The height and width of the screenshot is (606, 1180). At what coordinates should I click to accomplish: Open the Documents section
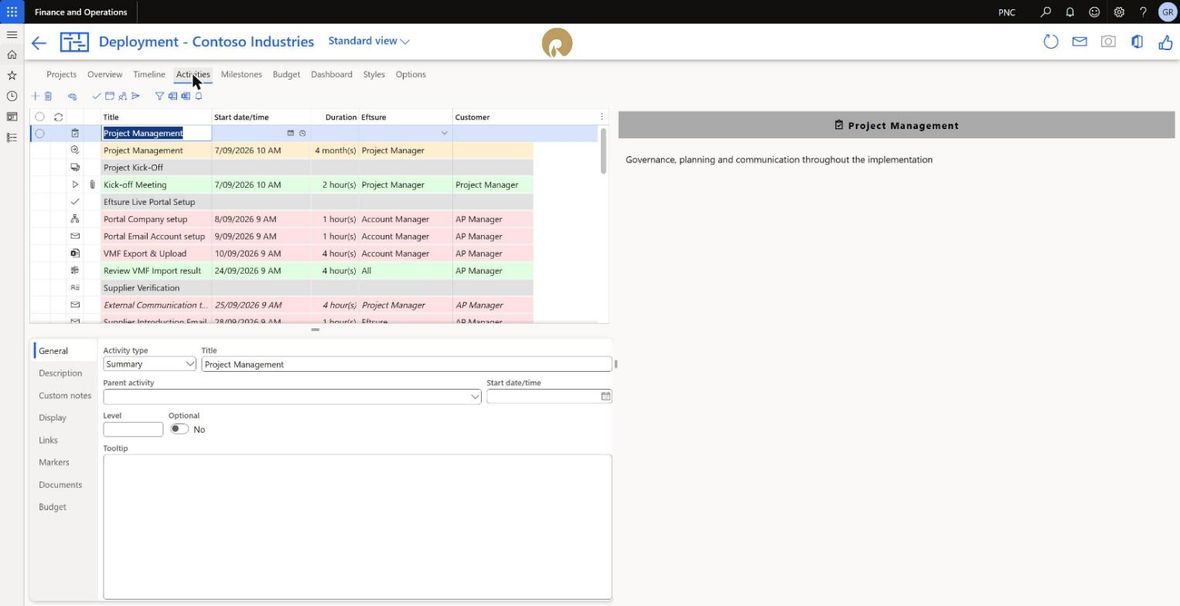pyautogui.click(x=60, y=485)
